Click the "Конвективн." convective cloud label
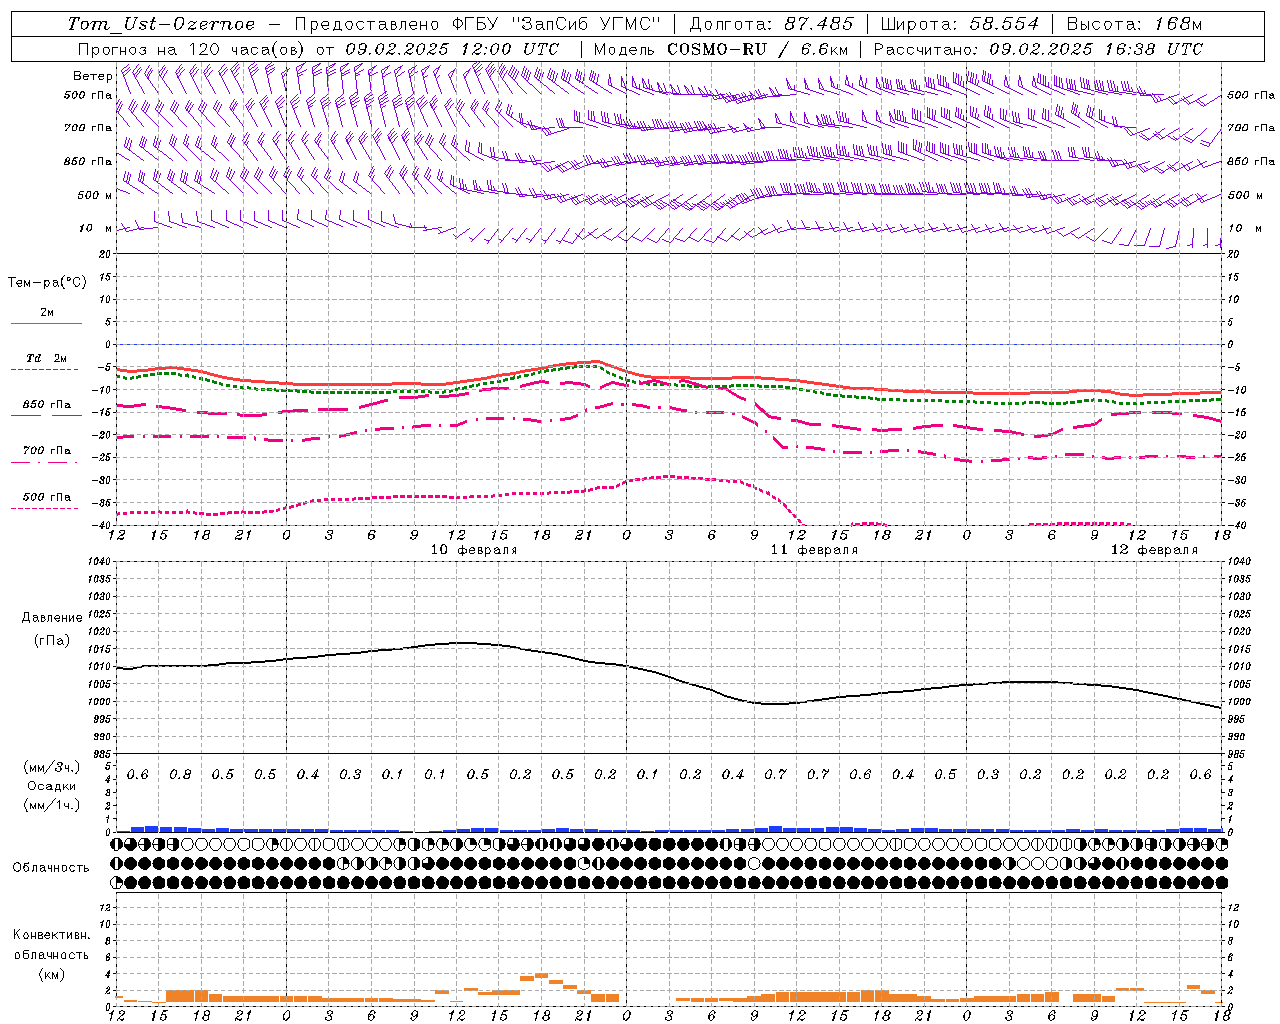The width and height of the screenshot is (1280, 1024). [x=51, y=935]
